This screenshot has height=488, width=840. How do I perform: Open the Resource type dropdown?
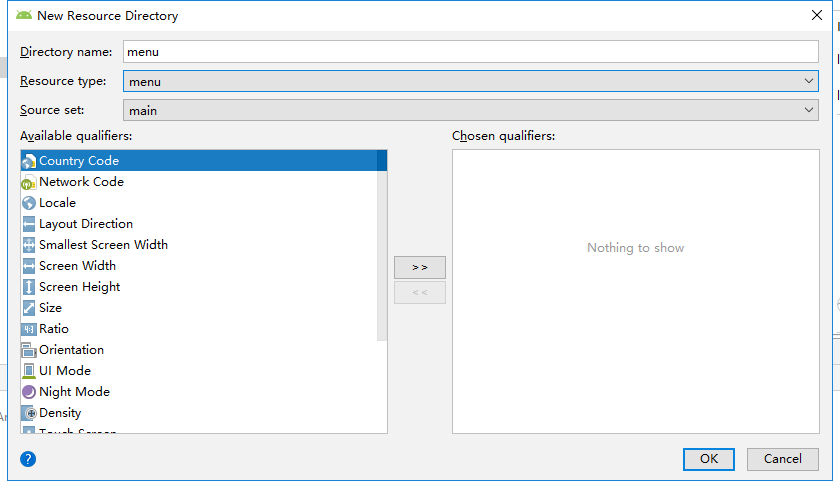tap(470, 81)
